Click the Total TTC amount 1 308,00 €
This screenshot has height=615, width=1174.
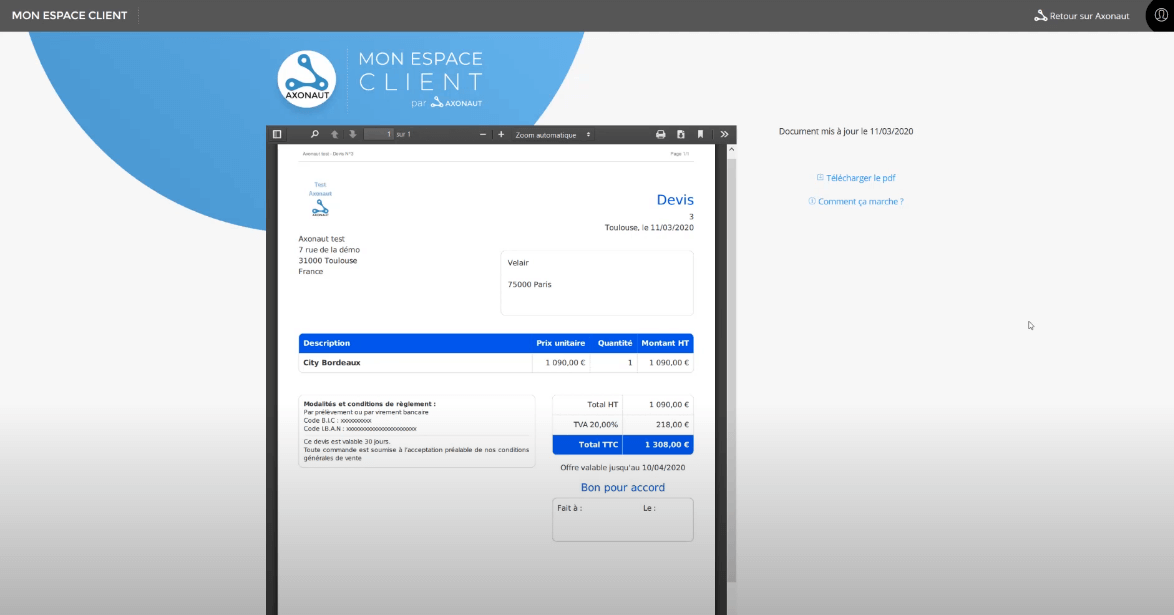coord(667,444)
